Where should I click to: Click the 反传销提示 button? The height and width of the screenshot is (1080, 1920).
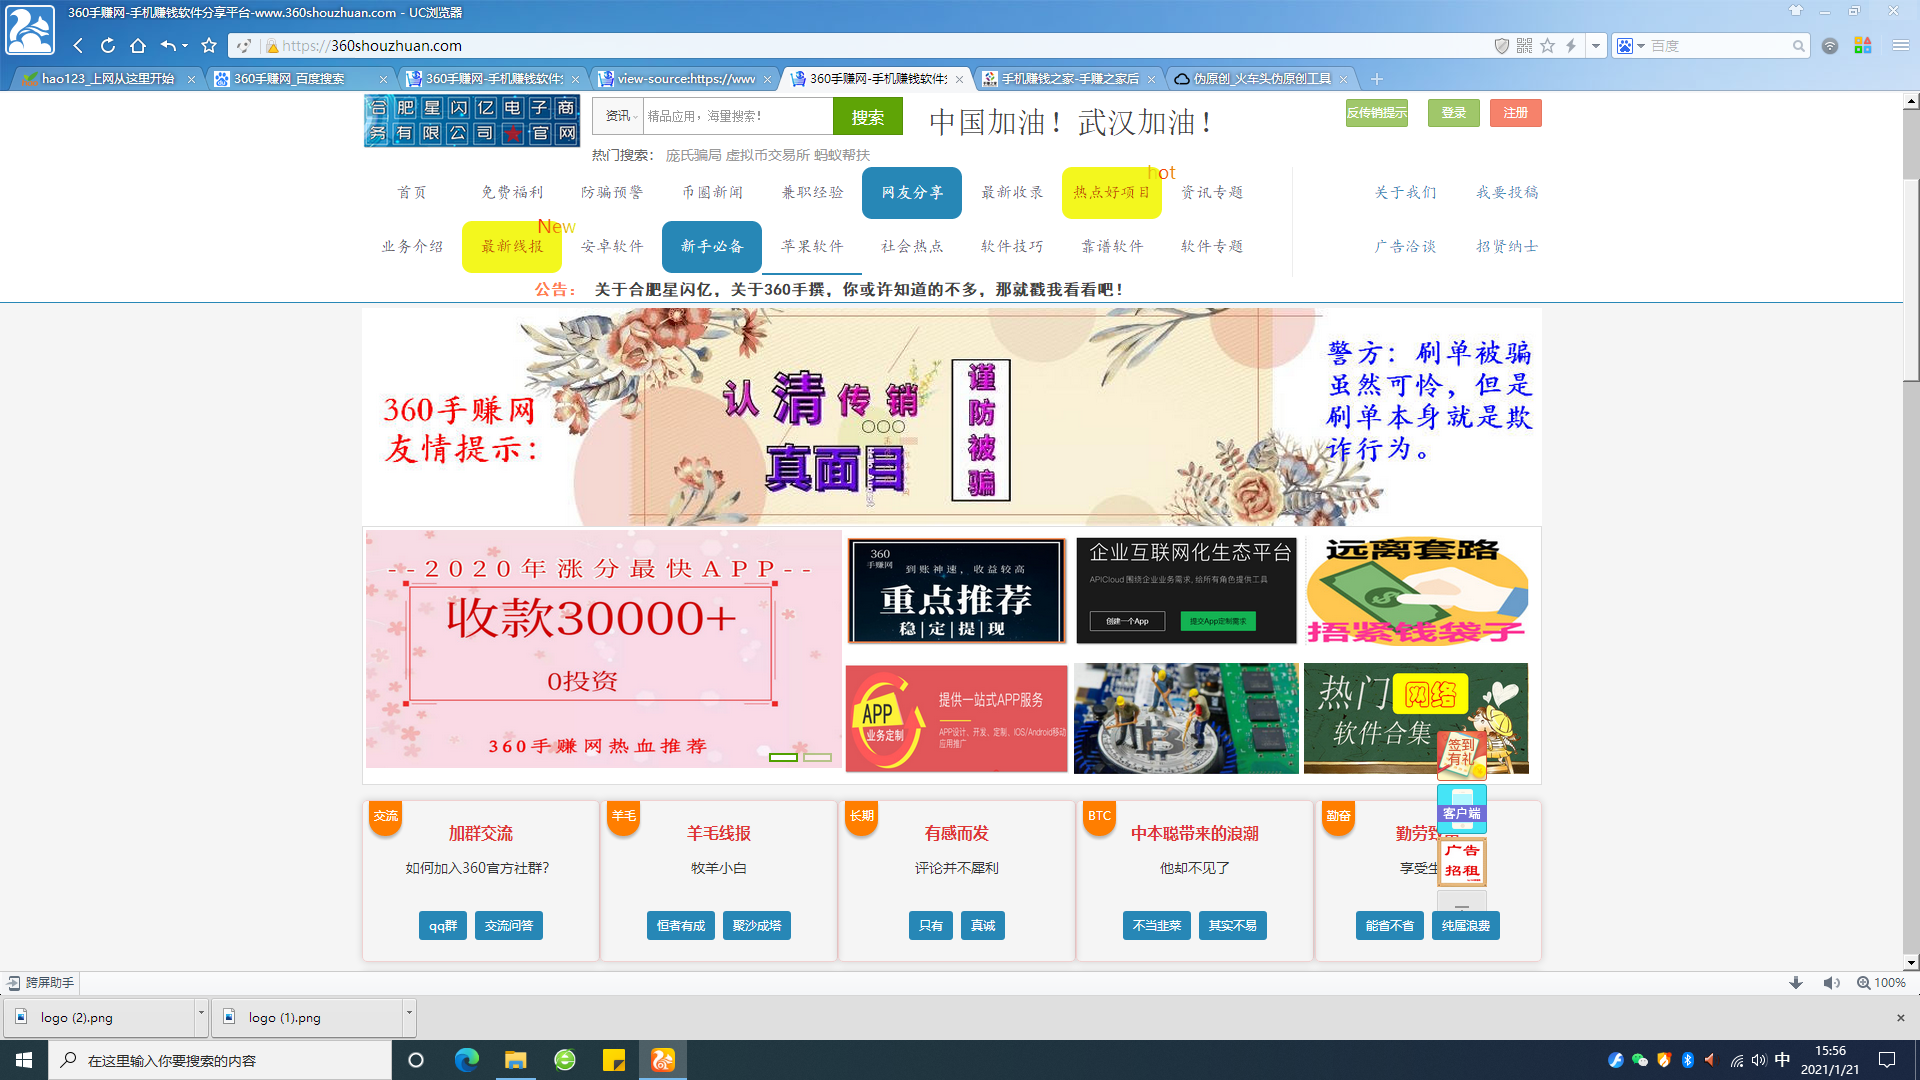point(1376,113)
